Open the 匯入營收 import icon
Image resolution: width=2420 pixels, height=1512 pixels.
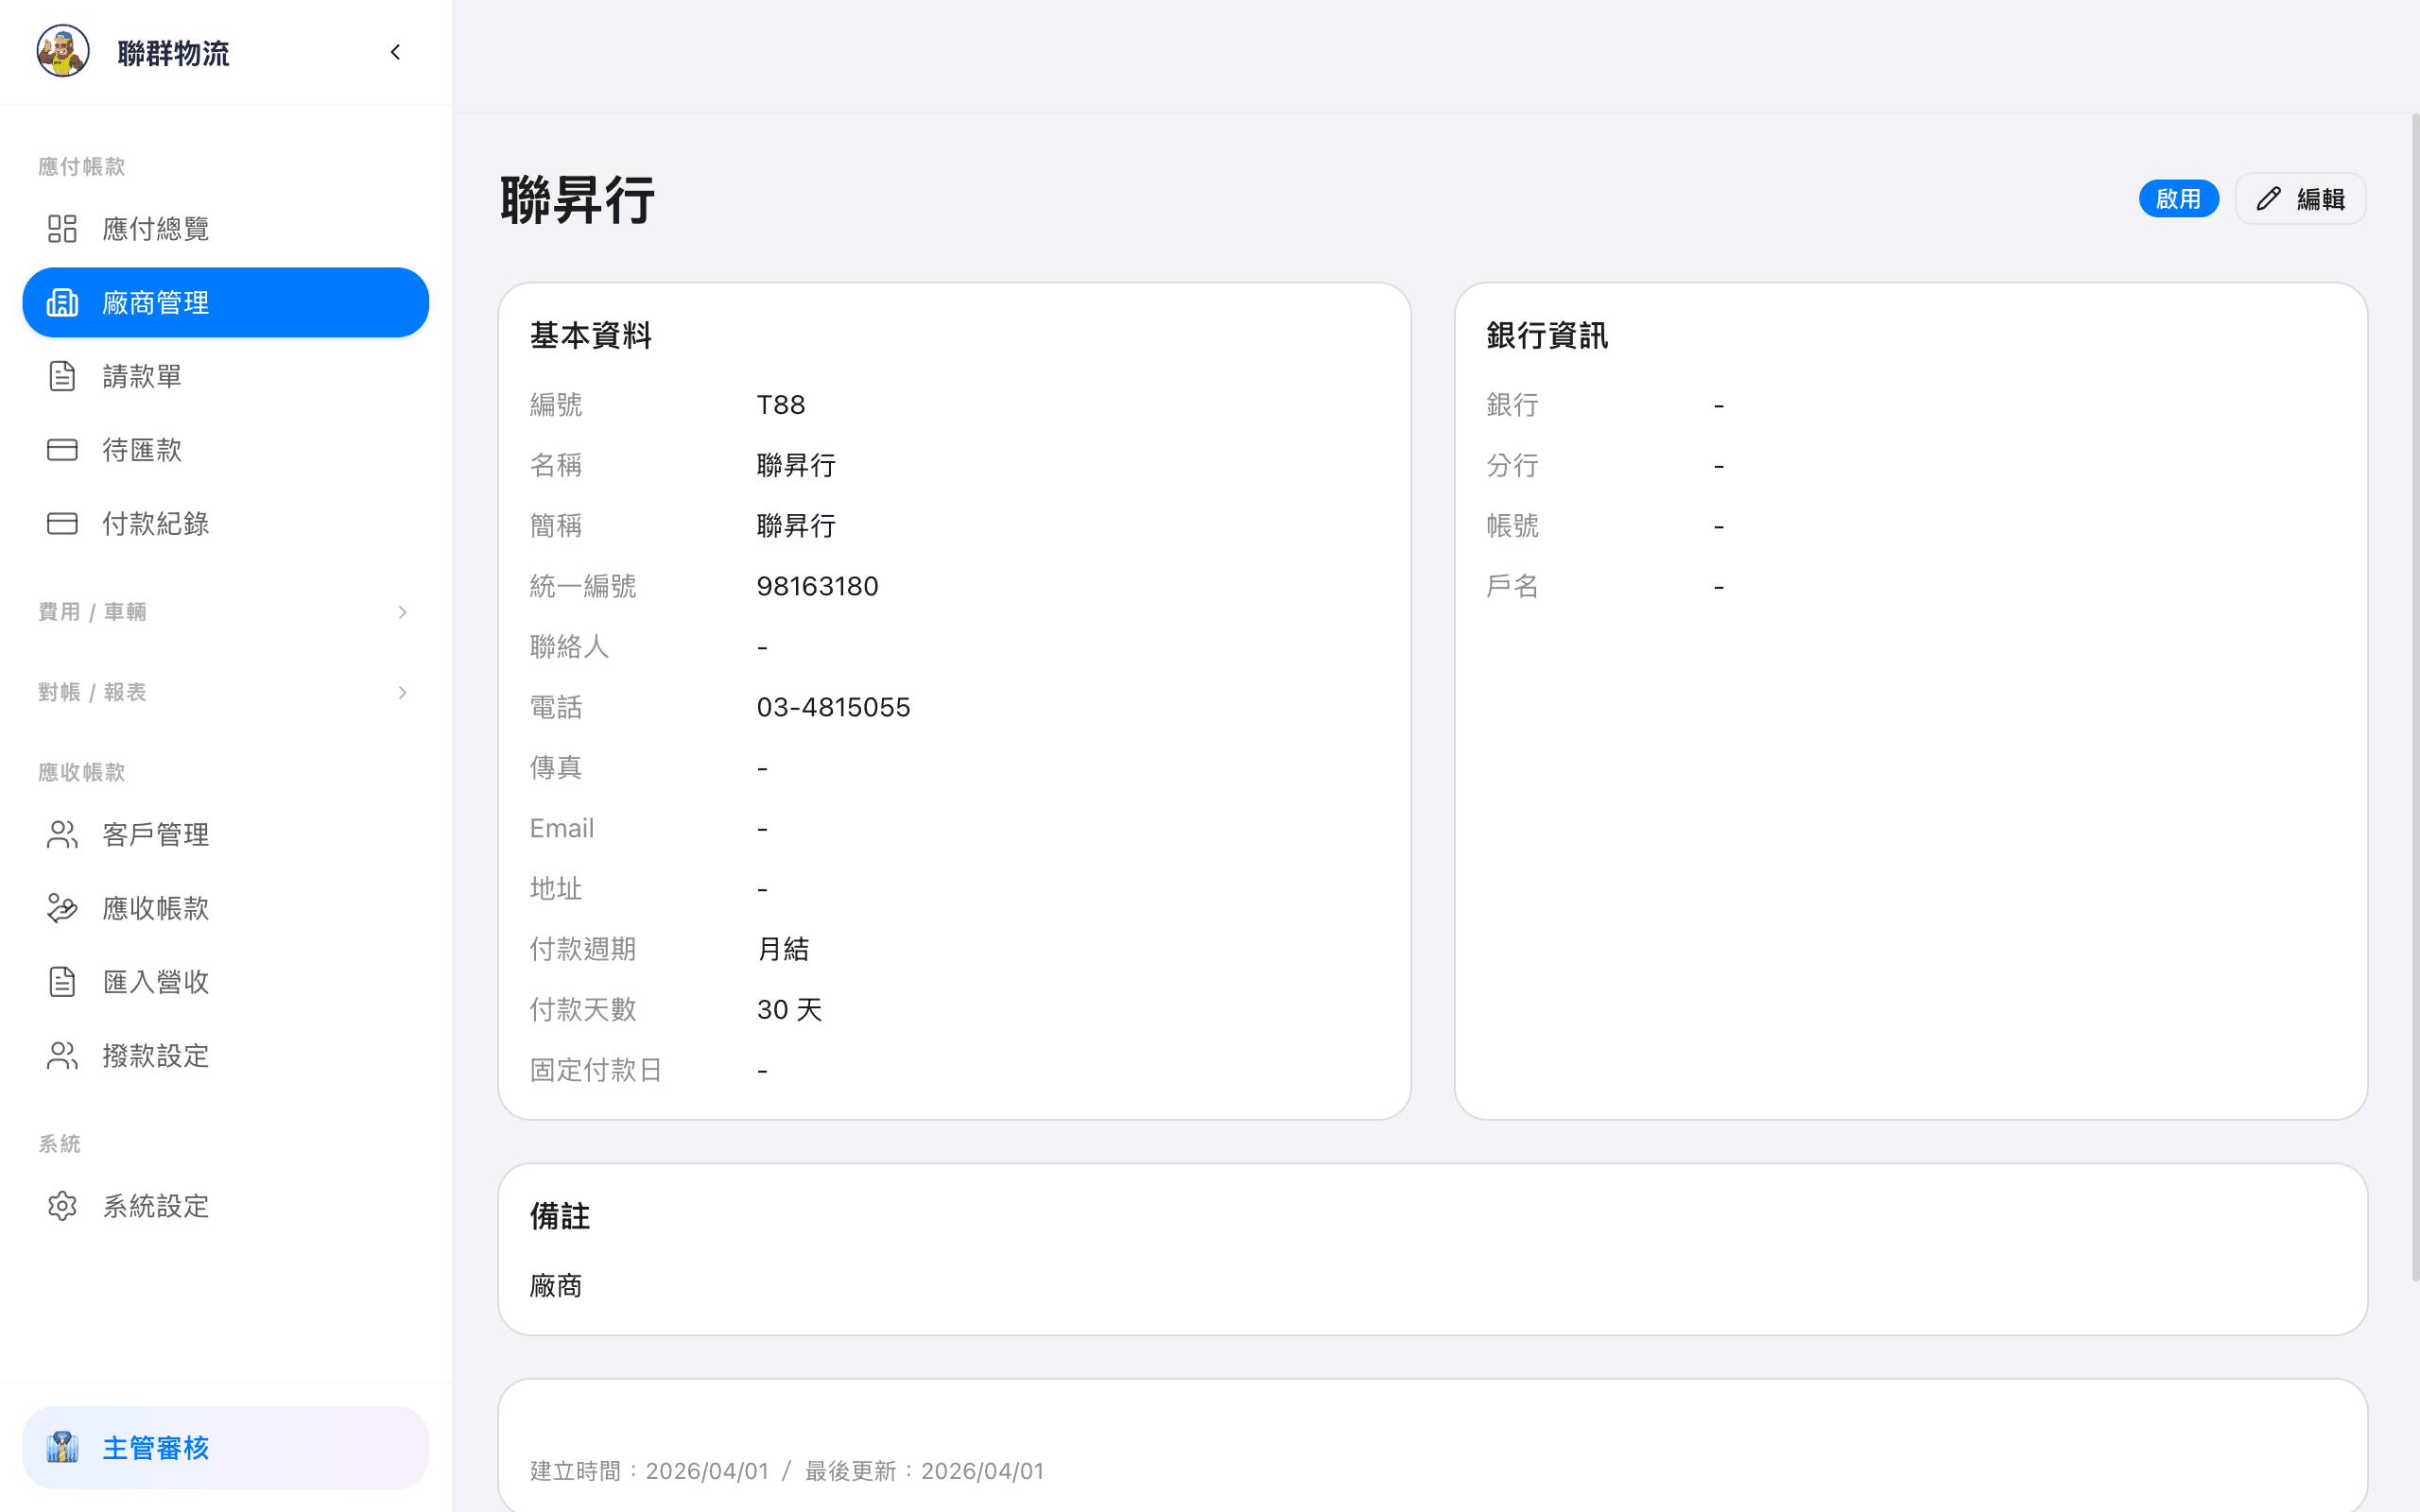pos(62,981)
